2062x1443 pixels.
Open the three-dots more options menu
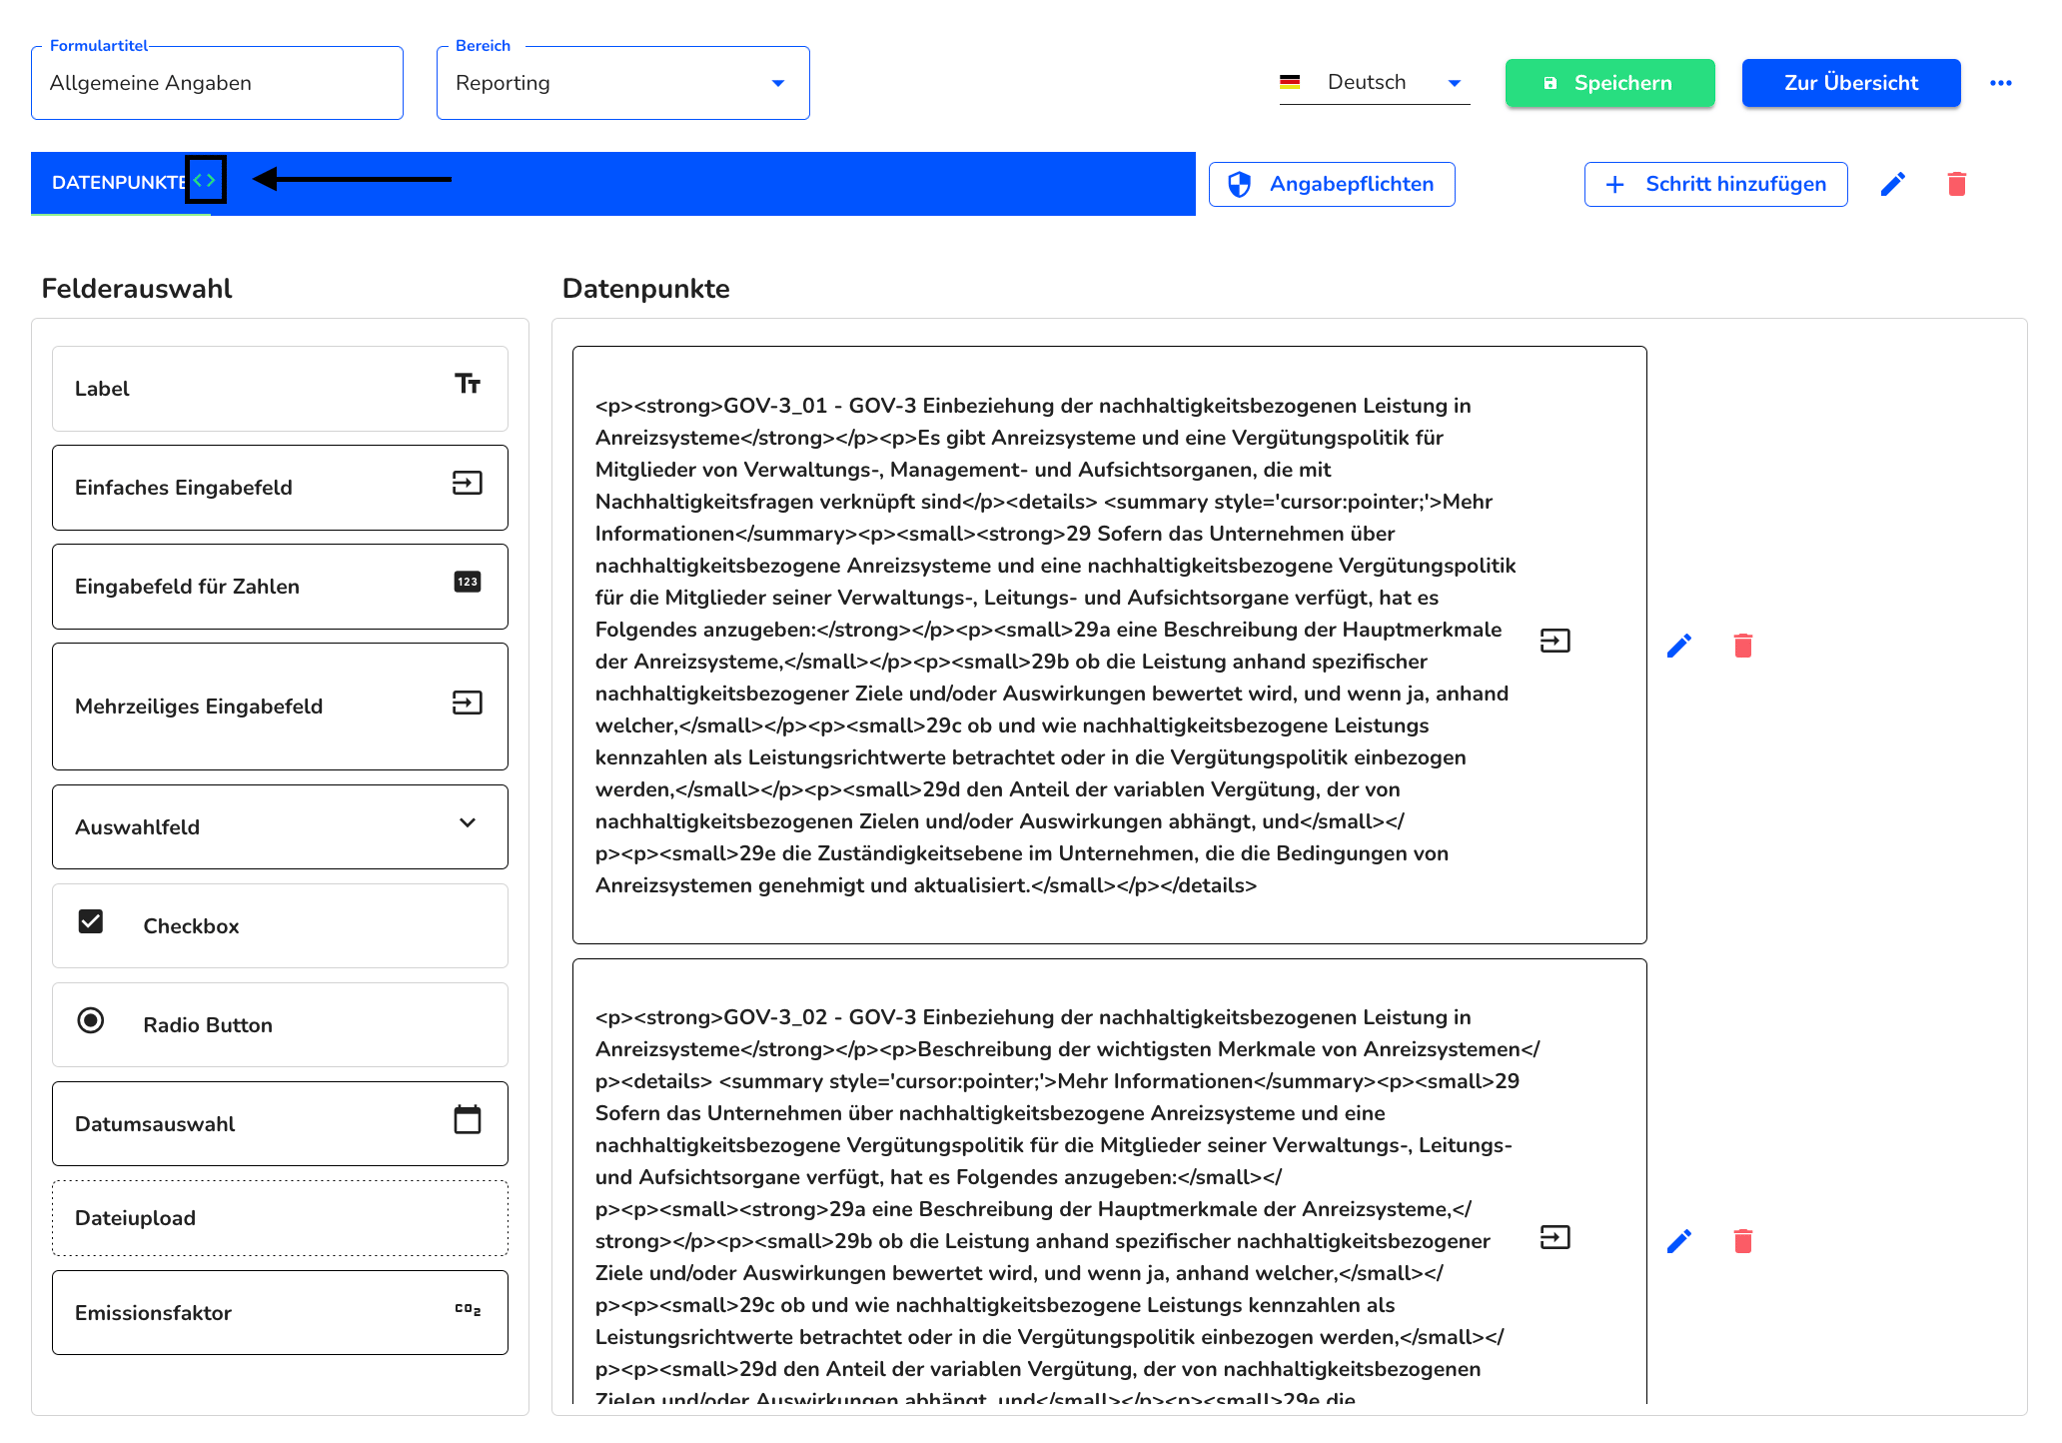[x=2001, y=83]
